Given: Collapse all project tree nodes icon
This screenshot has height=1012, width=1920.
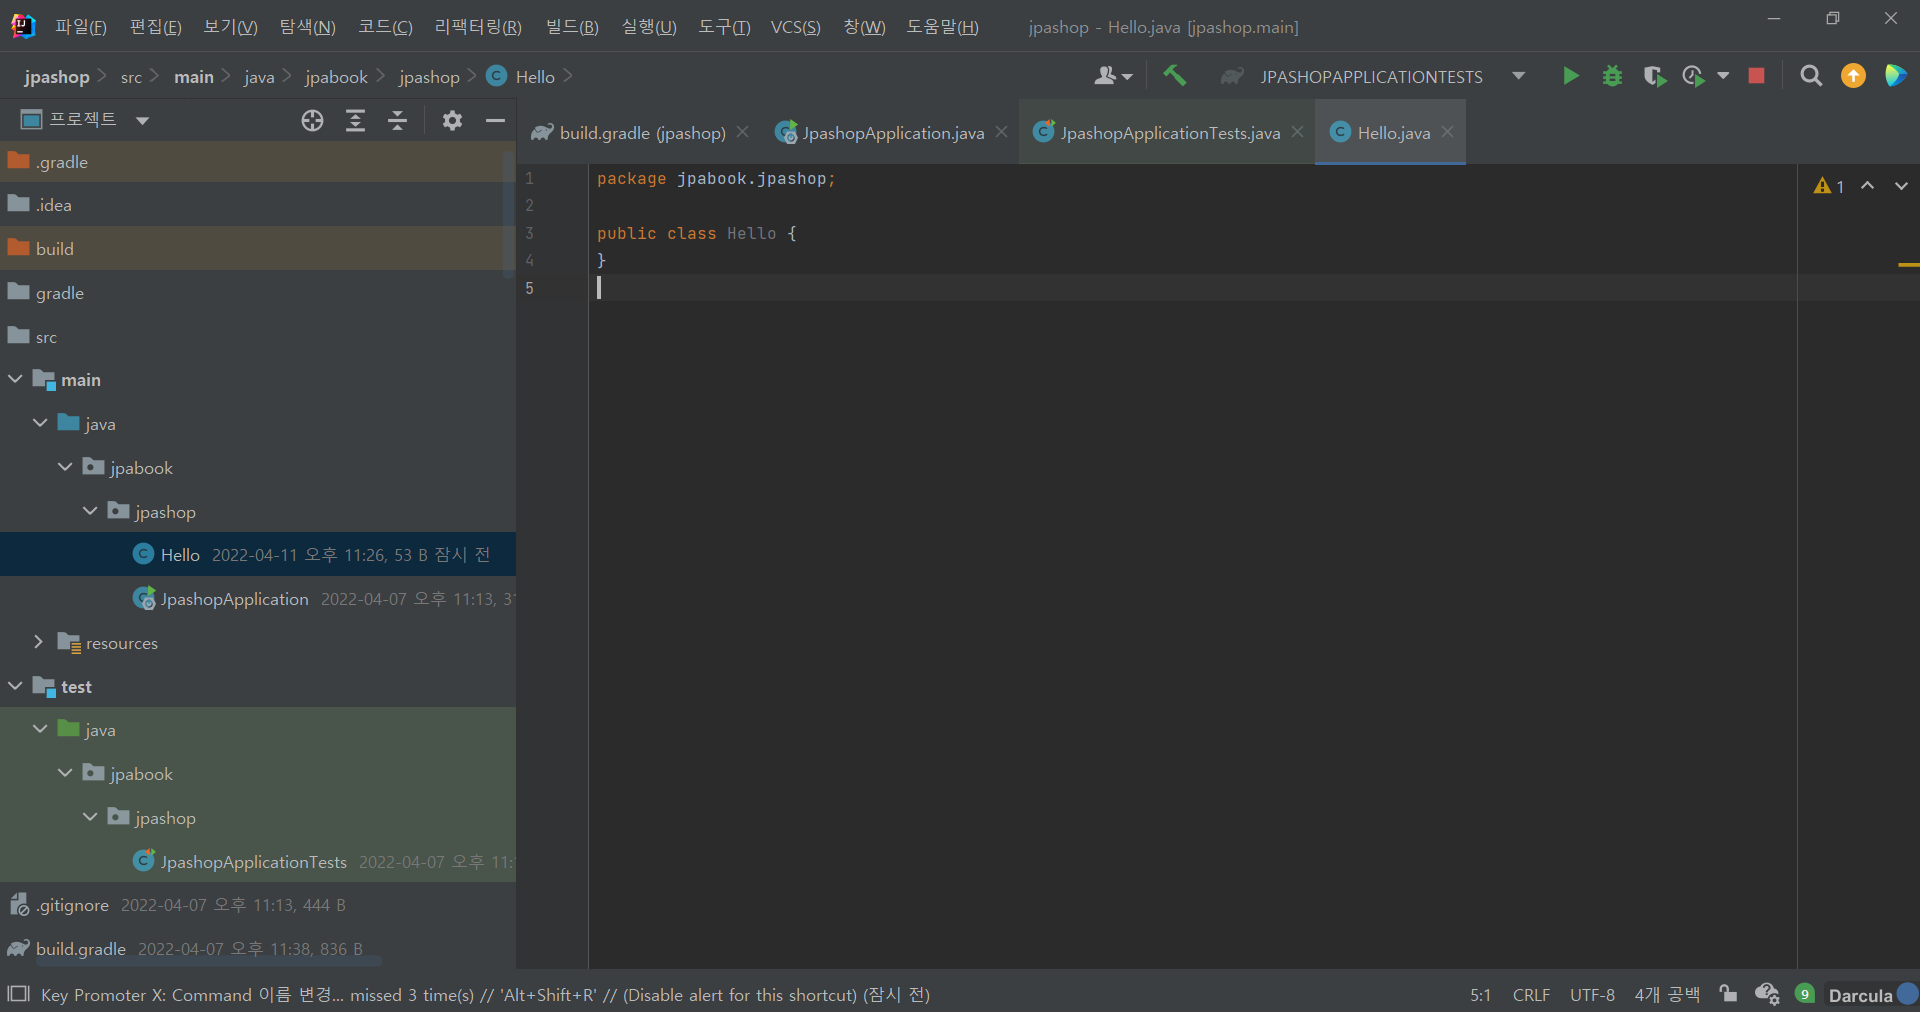Looking at the screenshot, I should [x=397, y=120].
